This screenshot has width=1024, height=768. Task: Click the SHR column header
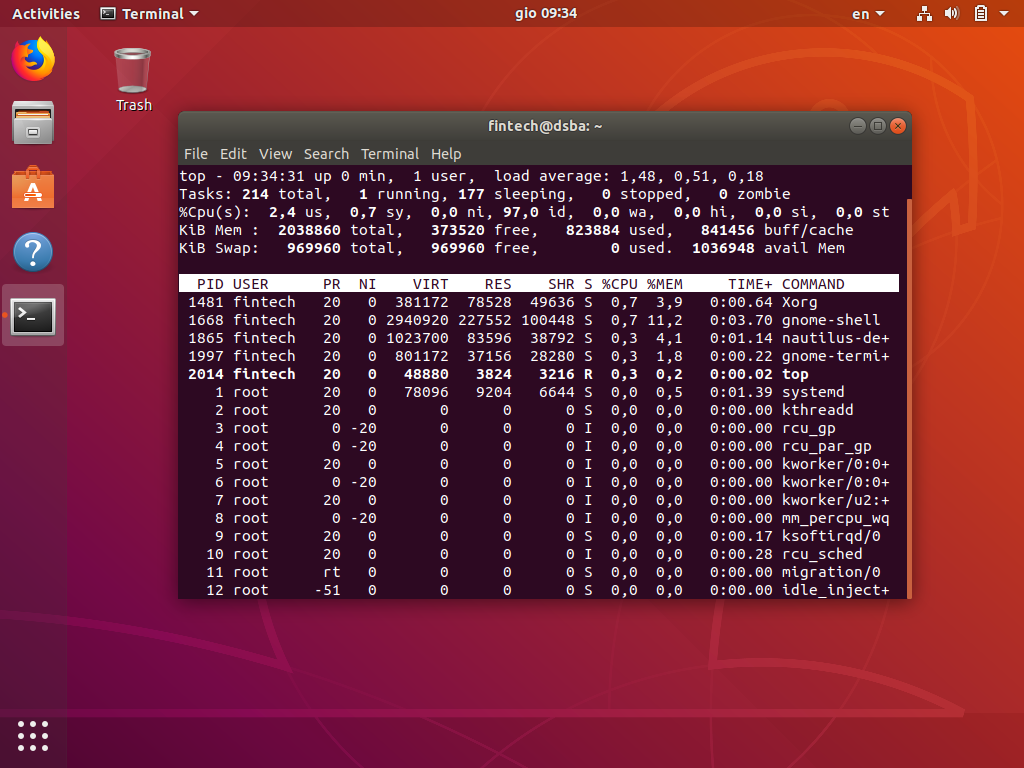point(561,284)
